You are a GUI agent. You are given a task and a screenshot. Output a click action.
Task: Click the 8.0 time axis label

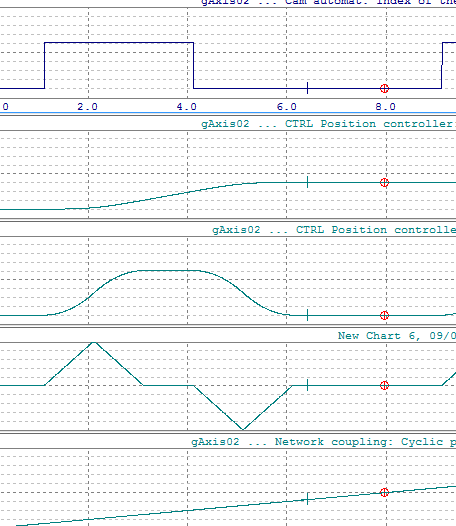[x=386, y=107]
